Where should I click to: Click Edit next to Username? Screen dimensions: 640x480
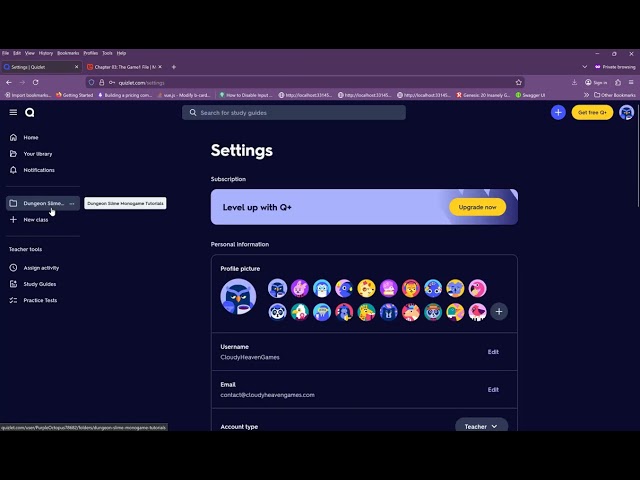tap(493, 352)
